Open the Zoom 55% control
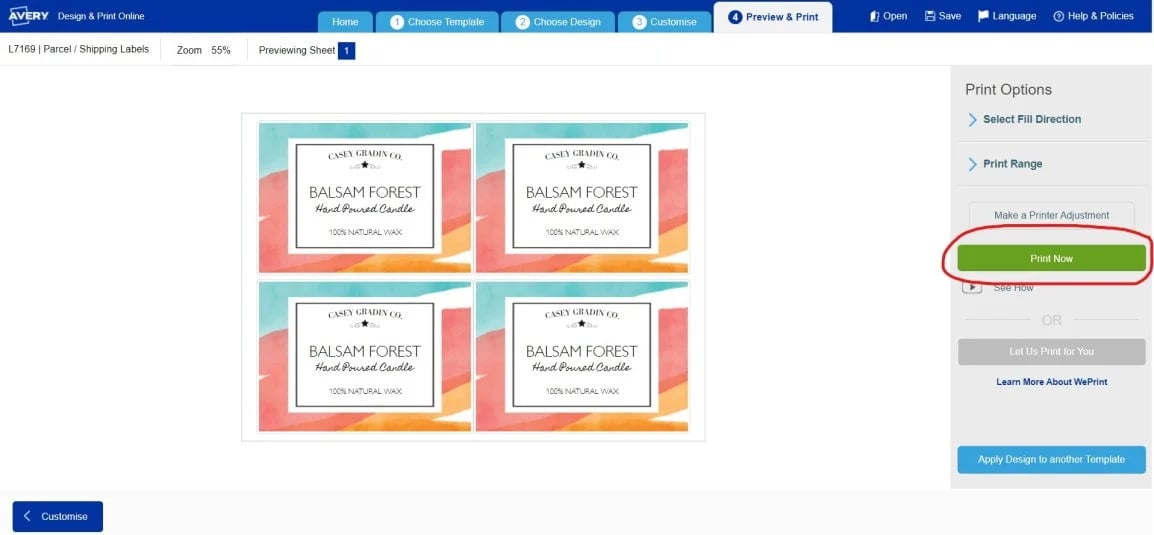Viewport: 1154px width, 535px height. coord(204,51)
